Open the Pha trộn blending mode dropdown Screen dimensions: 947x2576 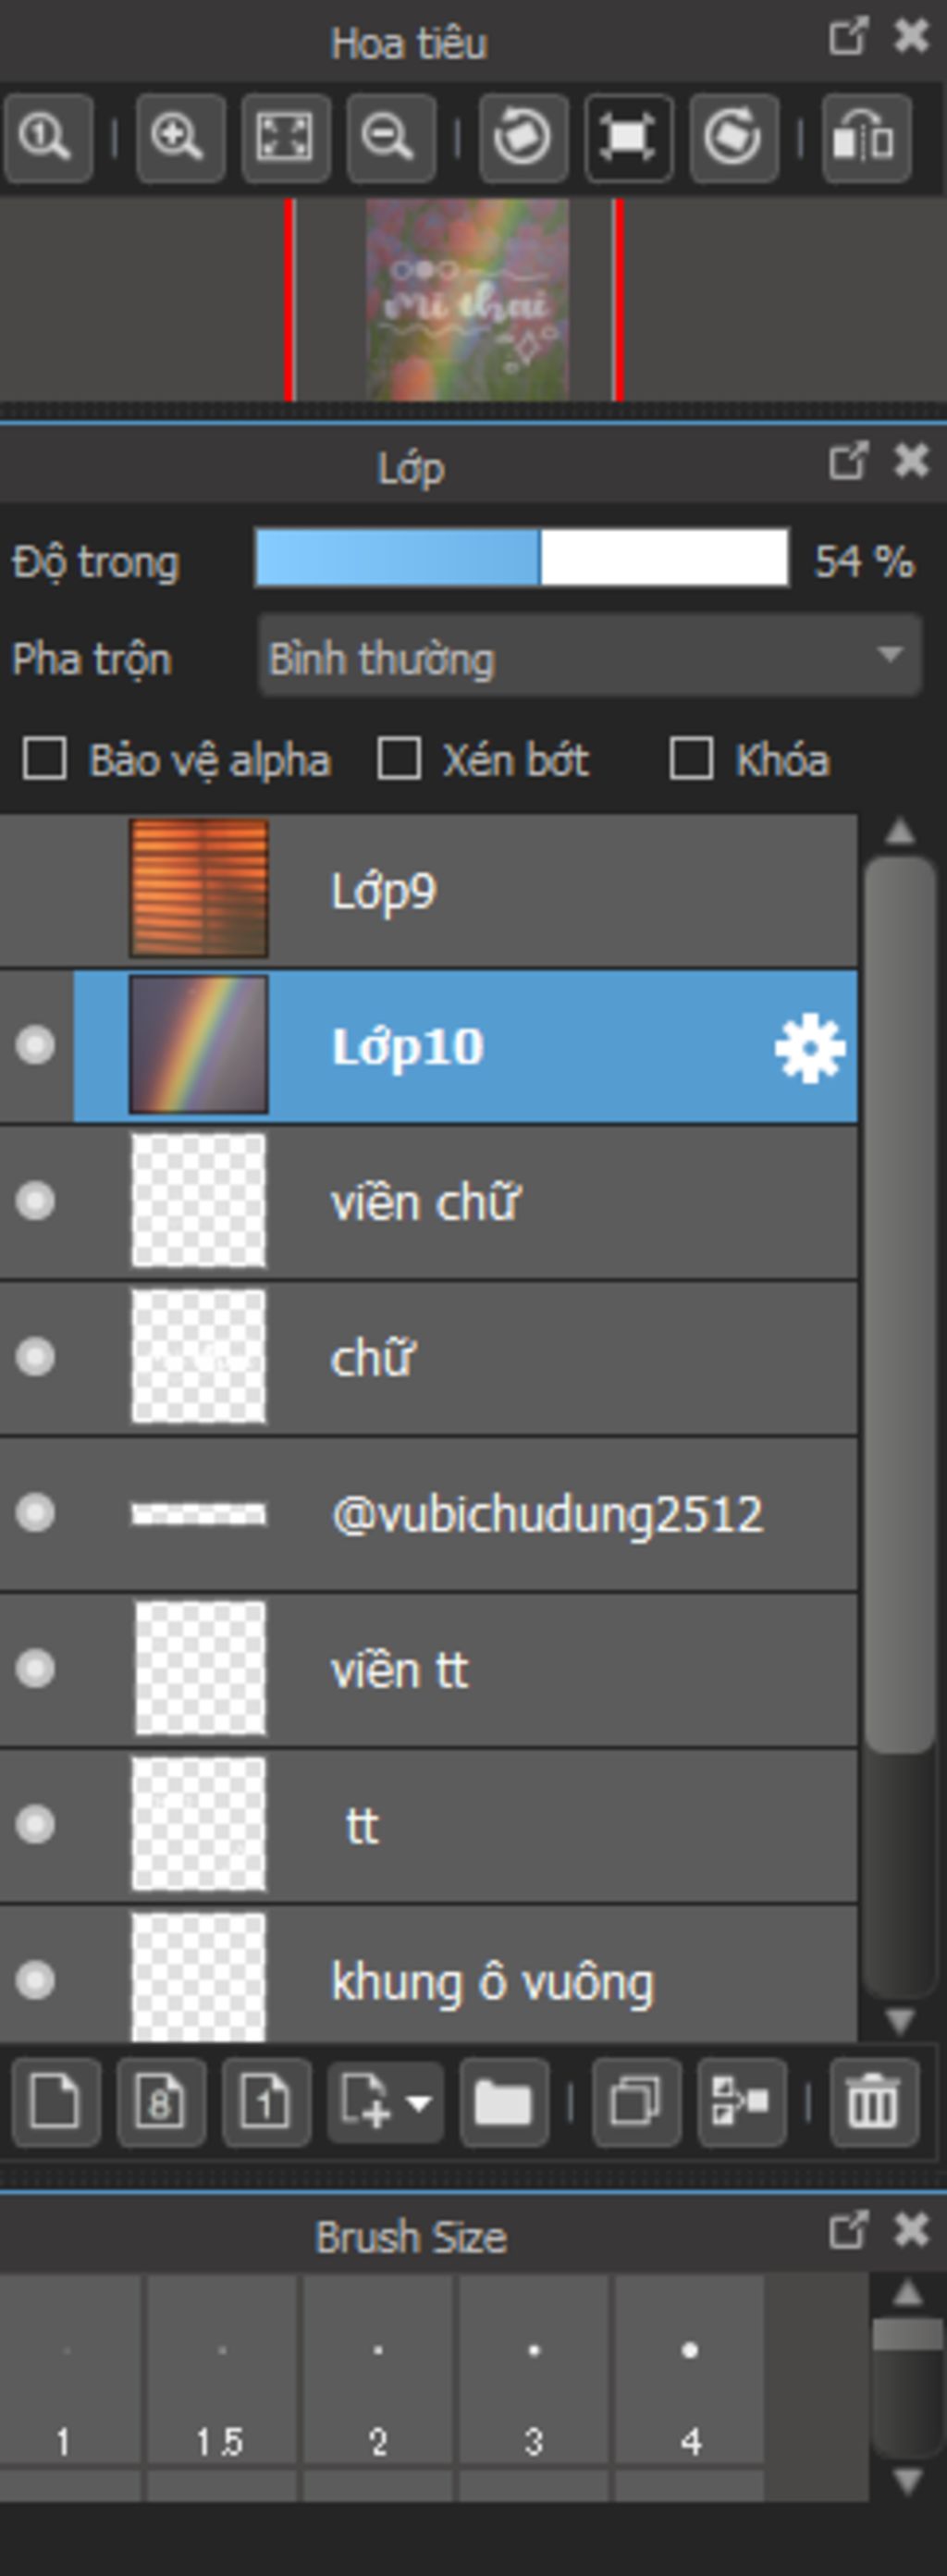tap(589, 657)
